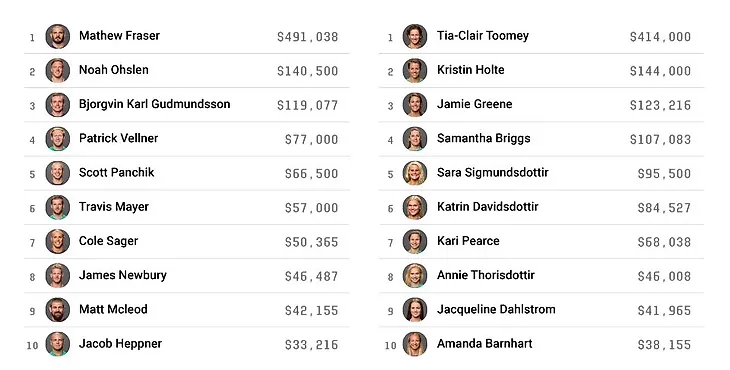
Task: Click Noah Ohlsen's profile picture
Action: [x=58, y=71]
